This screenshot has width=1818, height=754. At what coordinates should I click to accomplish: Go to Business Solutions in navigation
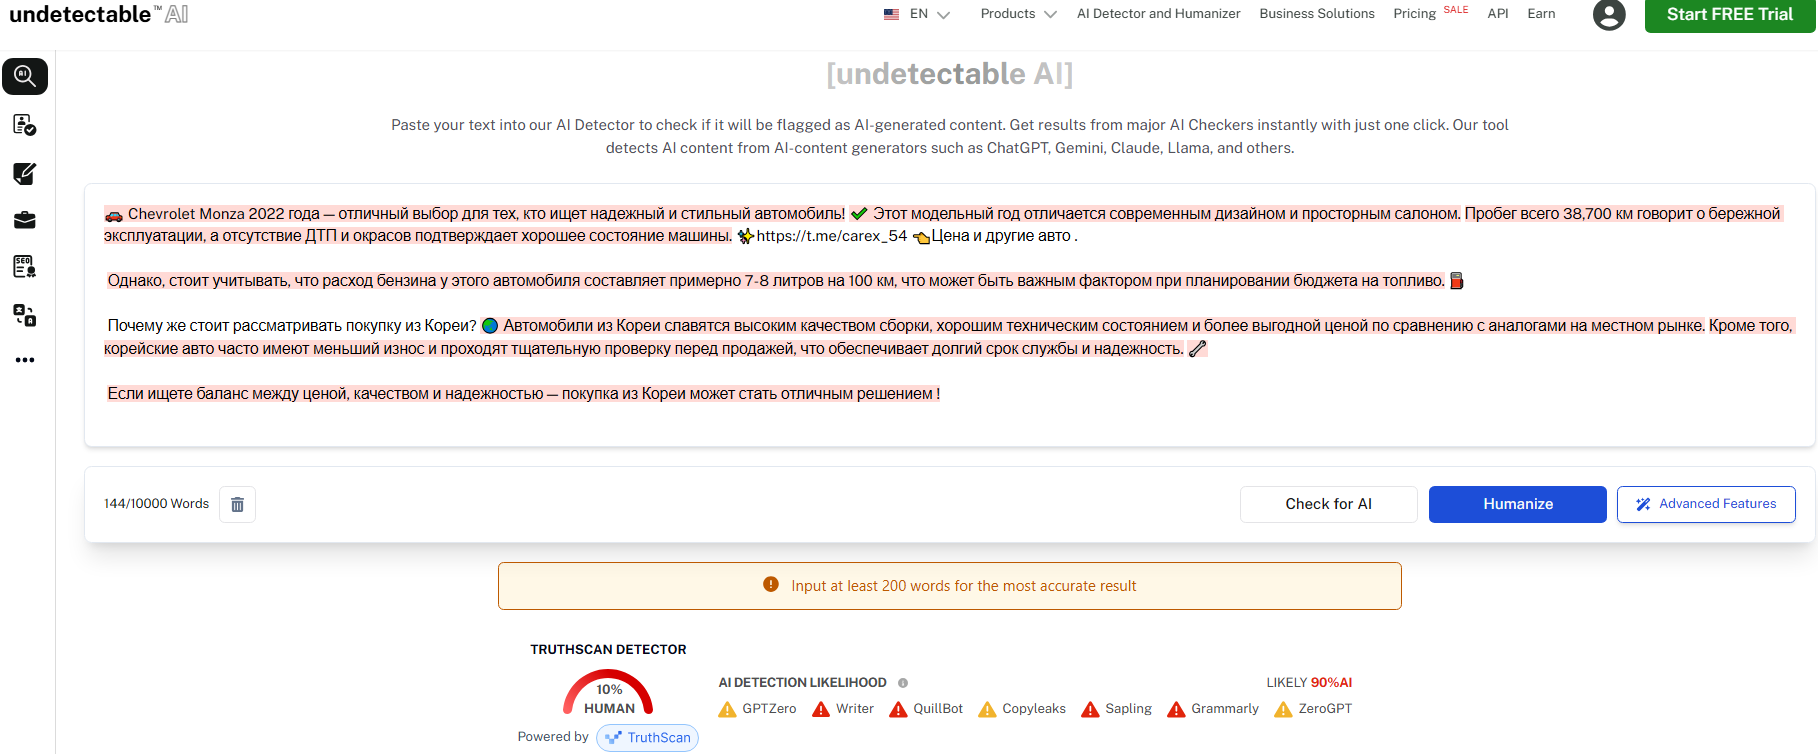(1316, 14)
